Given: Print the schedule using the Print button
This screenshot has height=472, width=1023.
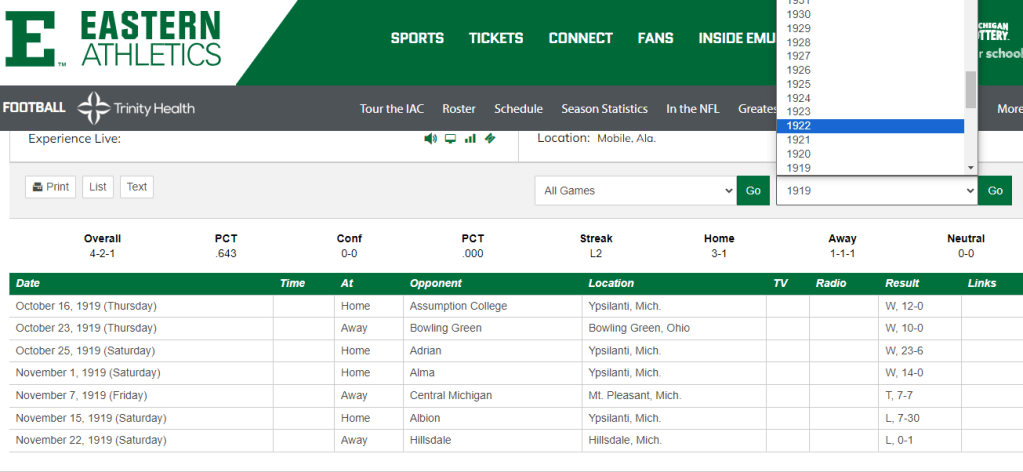Looking at the screenshot, I should [50, 187].
